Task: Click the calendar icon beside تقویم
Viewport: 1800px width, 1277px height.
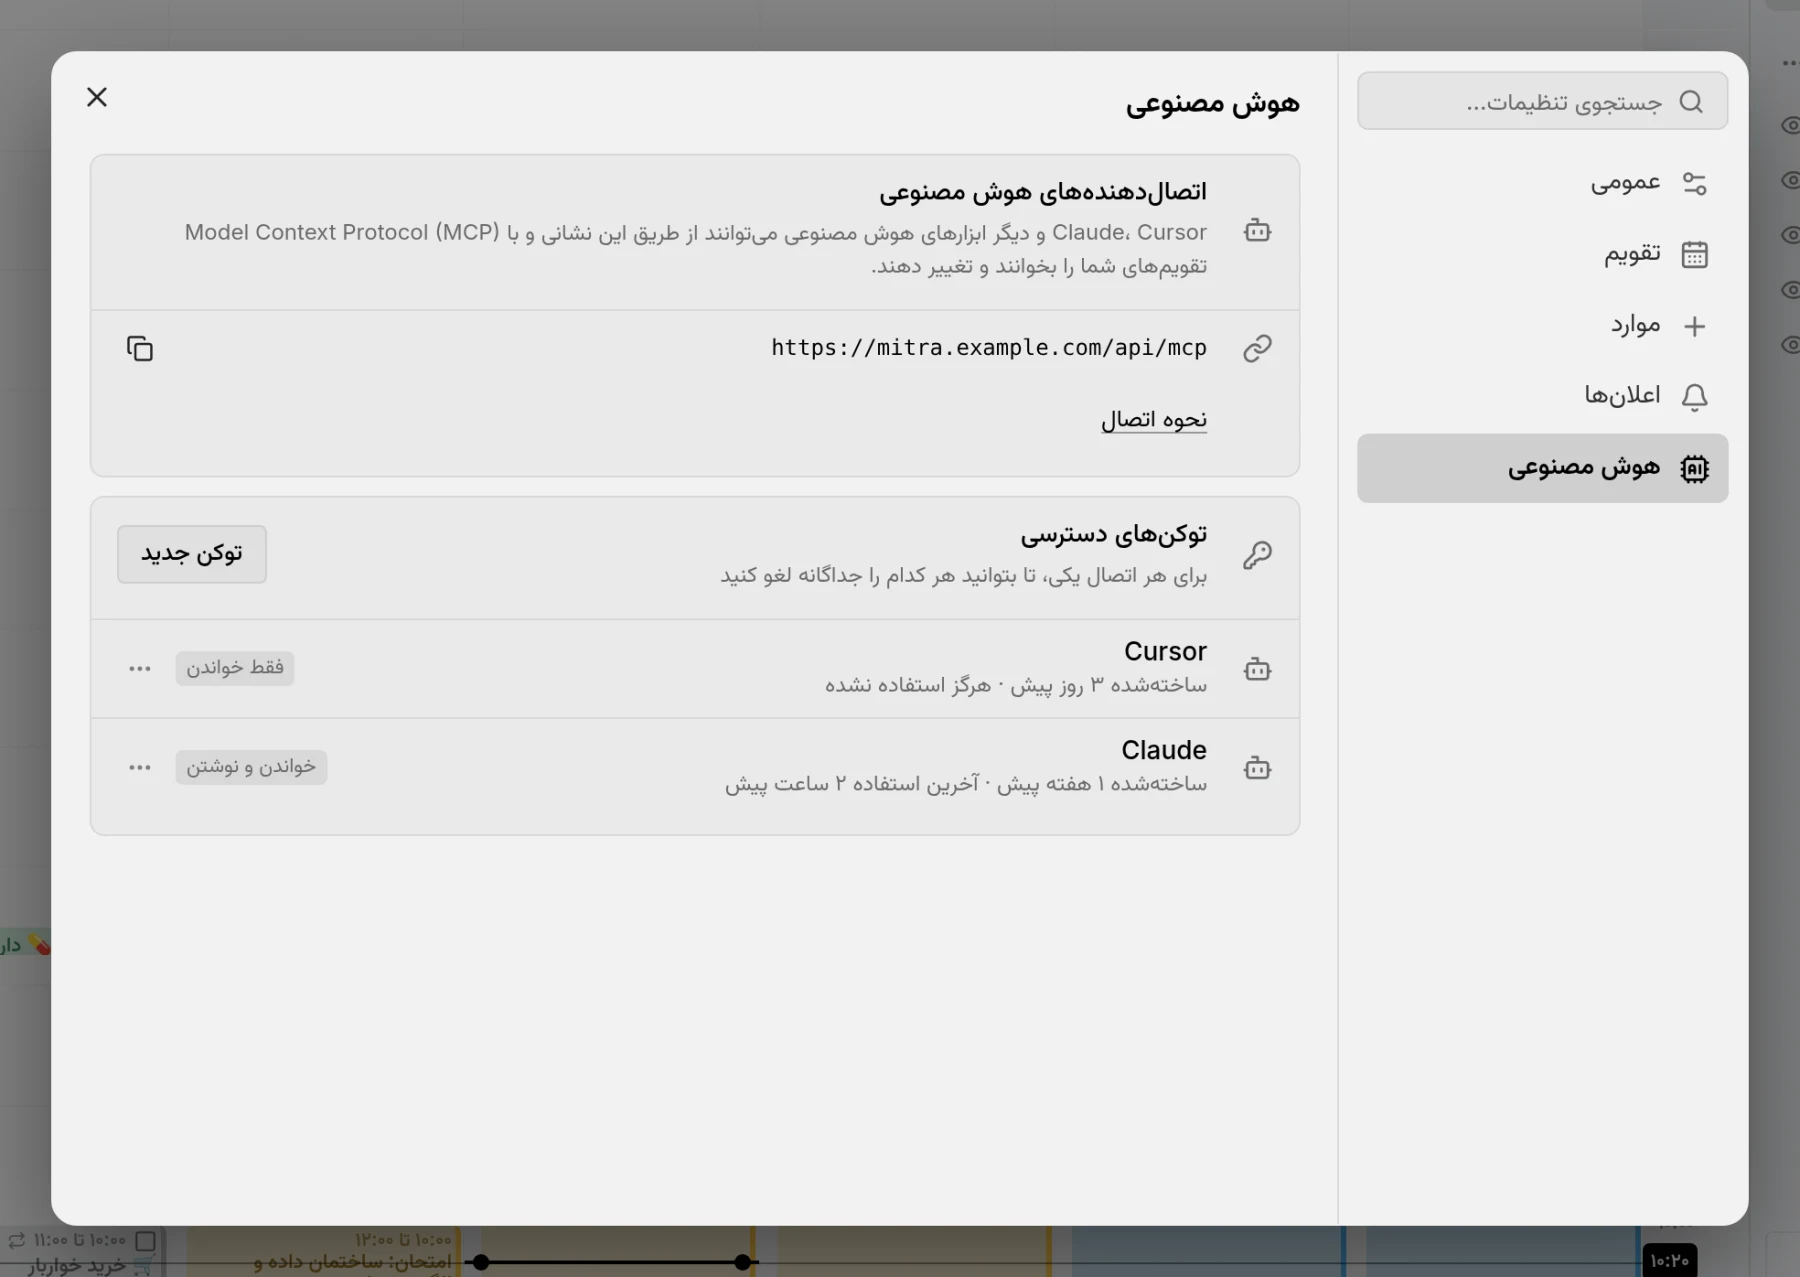Action: coord(1694,255)
